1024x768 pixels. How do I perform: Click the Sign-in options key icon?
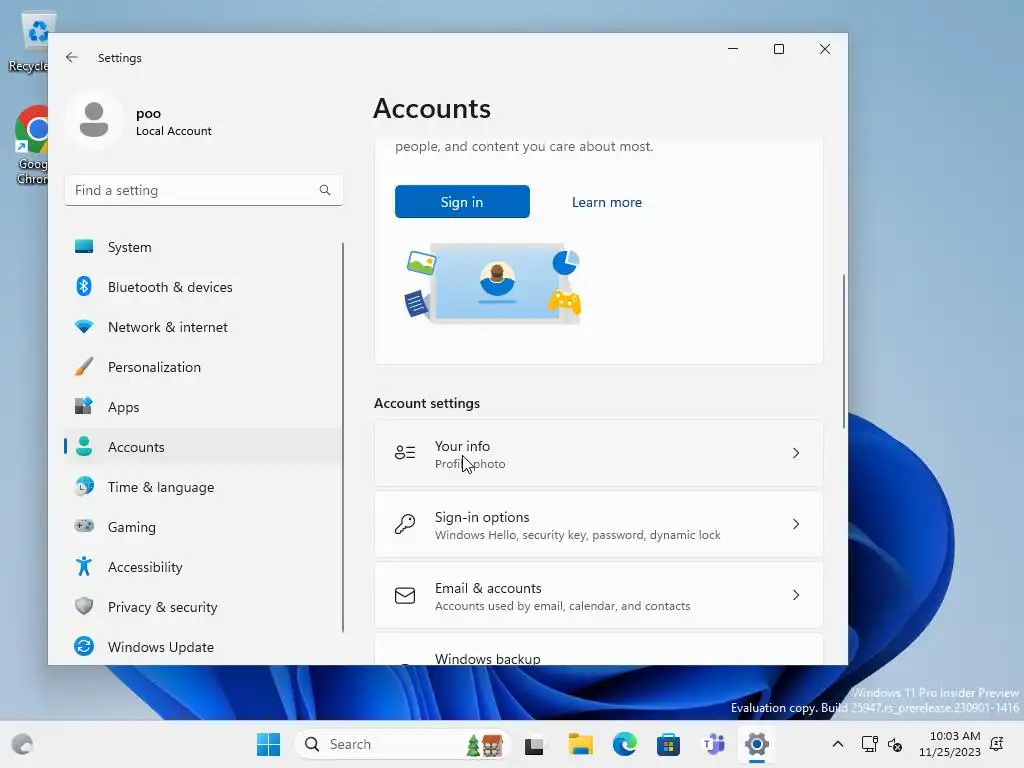[405, 524]
